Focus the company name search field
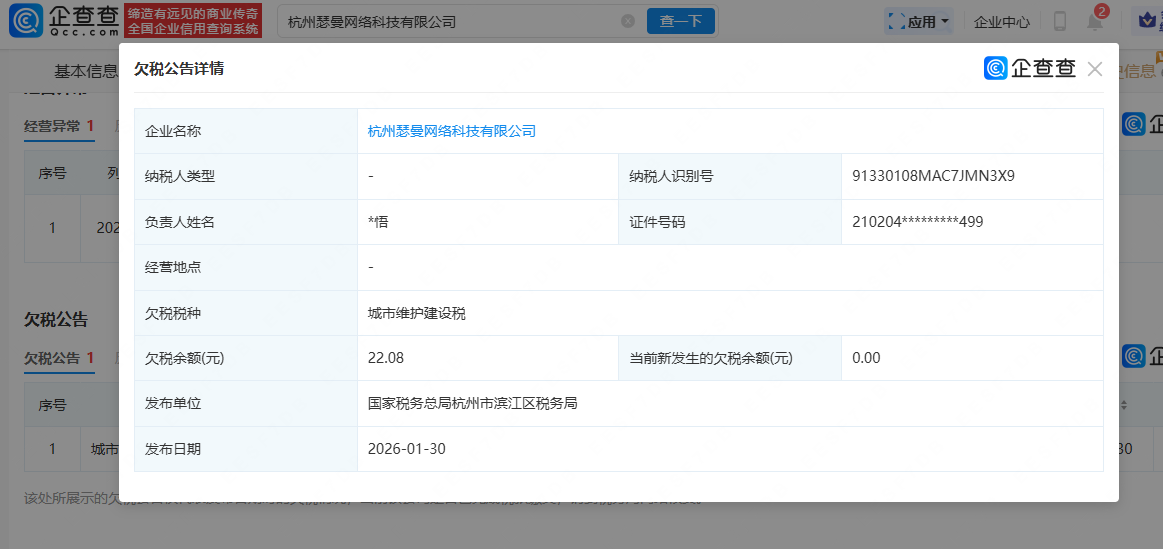The height and width of the screenshot is (549, 1163). click(x=450, y=21)
